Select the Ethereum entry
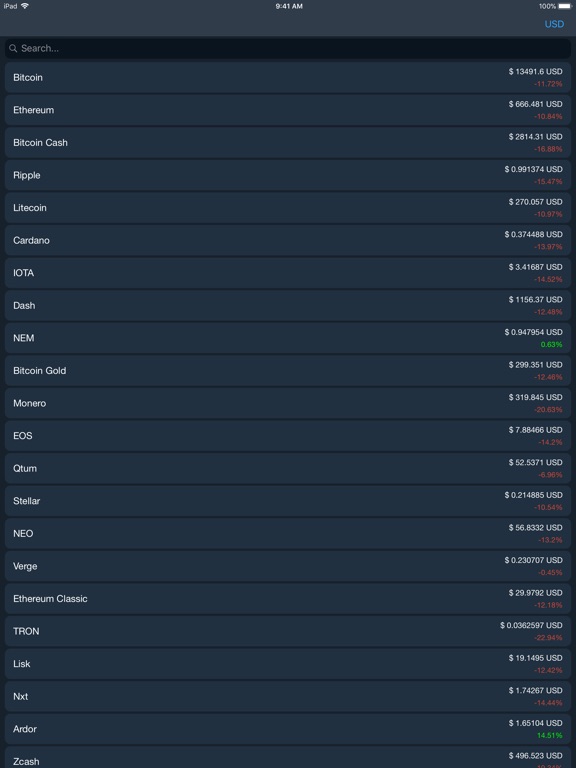This screenshot has width=576, height=768. tap(288, 110)
